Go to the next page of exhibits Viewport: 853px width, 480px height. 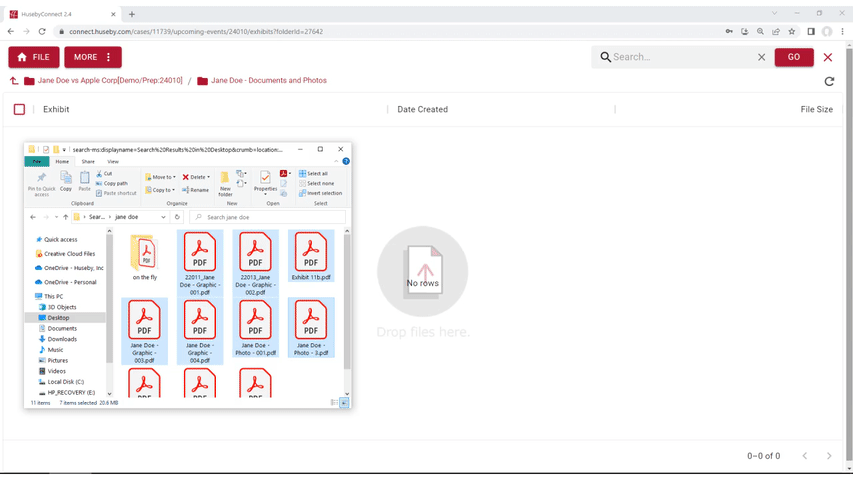click(829, 456)
